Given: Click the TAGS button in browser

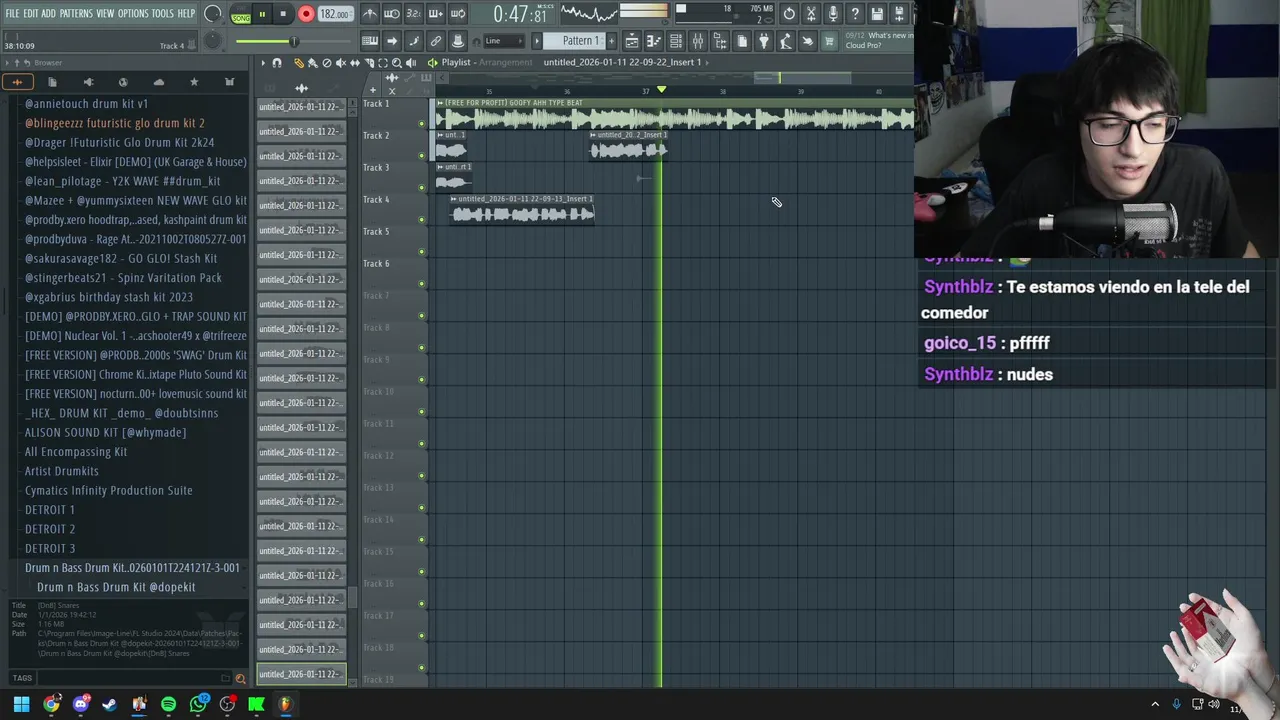Looking at the screenshot, I should coord(22,678).
